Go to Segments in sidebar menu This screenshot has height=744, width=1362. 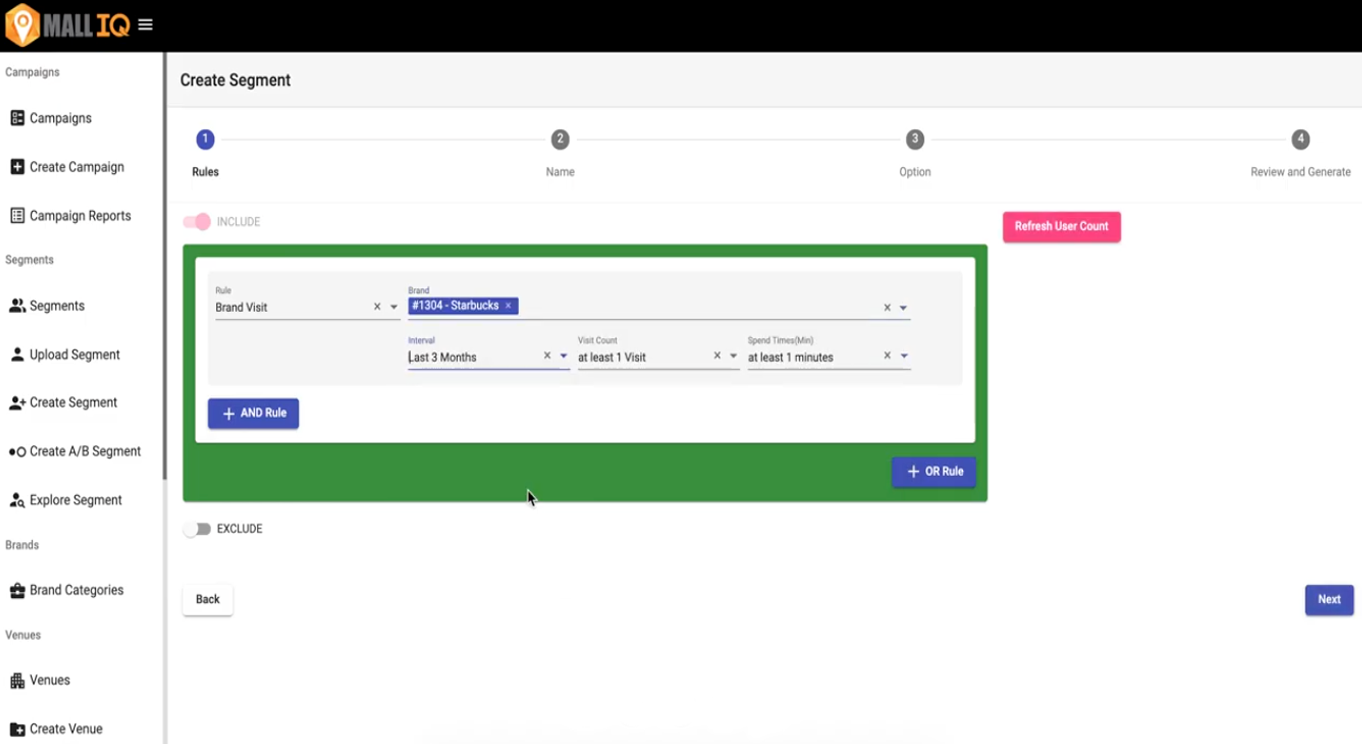pos(57,306)
